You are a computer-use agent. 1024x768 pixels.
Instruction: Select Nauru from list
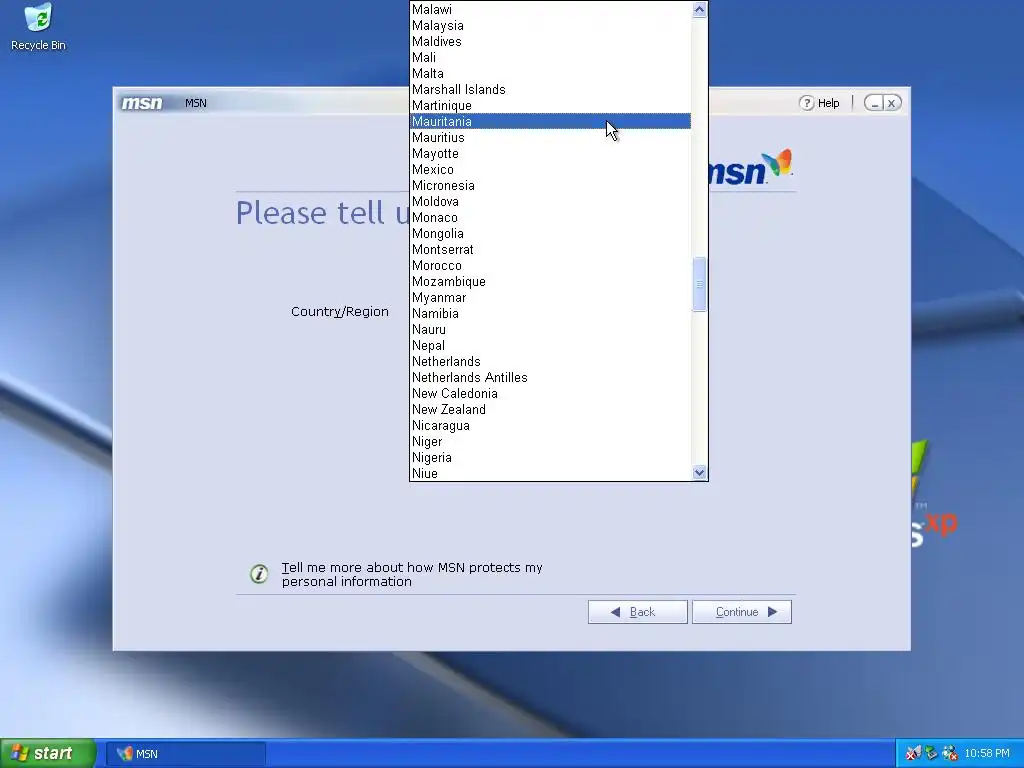click(x=551, y=329)
